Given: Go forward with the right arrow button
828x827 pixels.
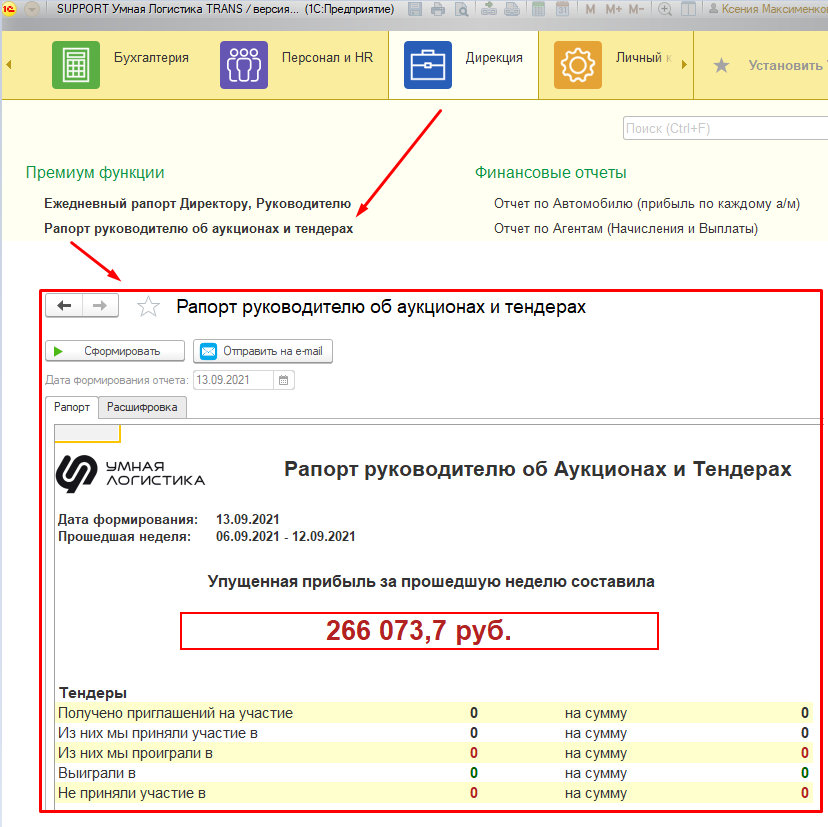Looking at the screenshot, I should [x=100, y=306].
